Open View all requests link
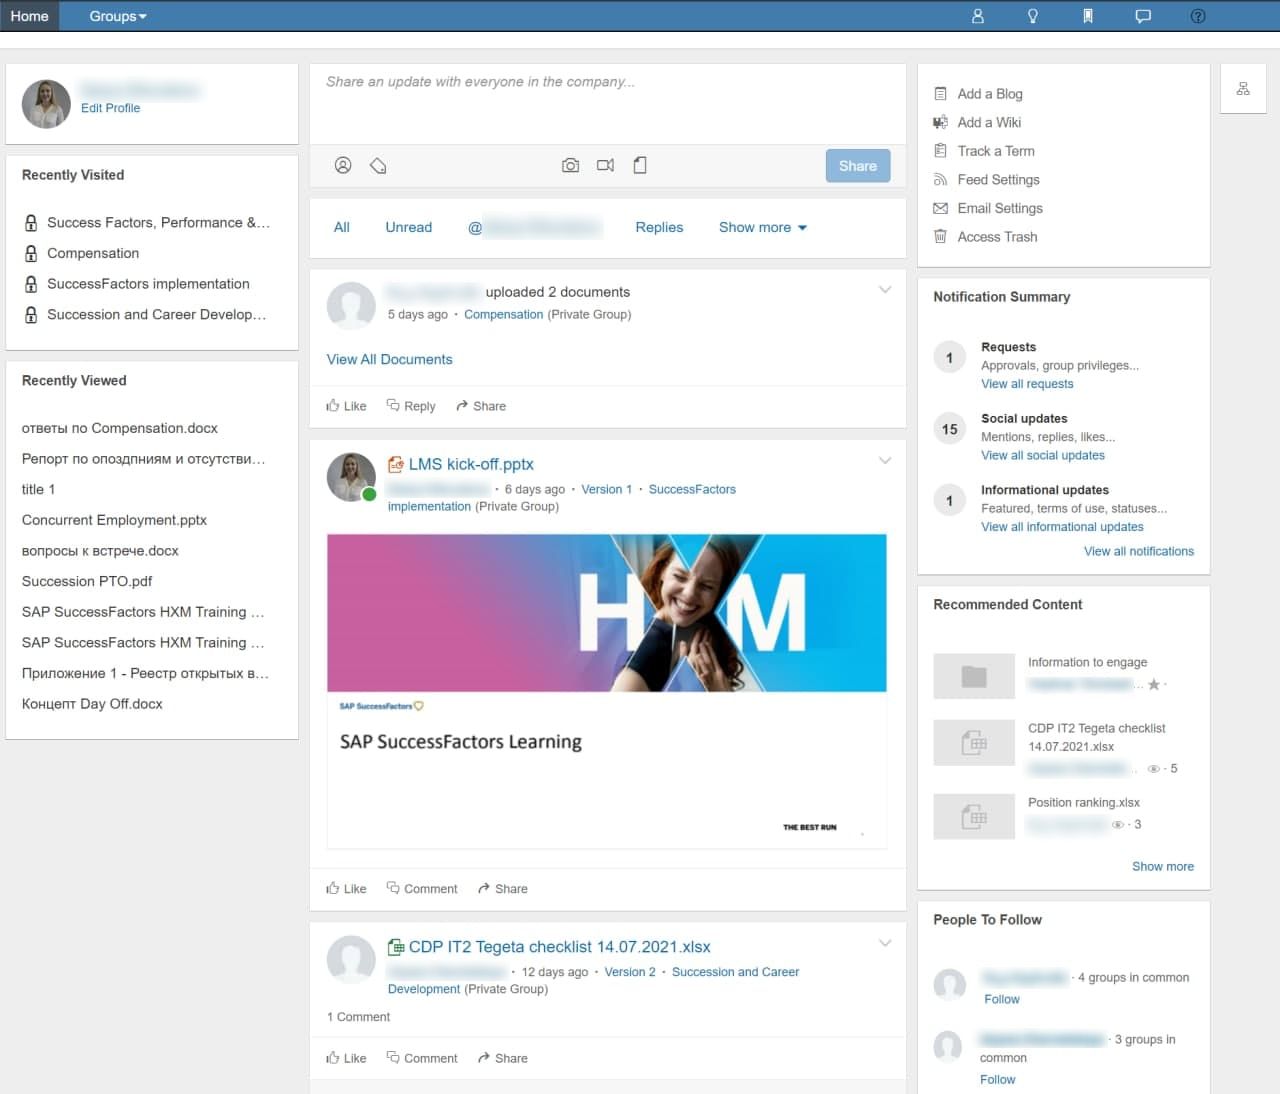 [x=1027, y=384]
